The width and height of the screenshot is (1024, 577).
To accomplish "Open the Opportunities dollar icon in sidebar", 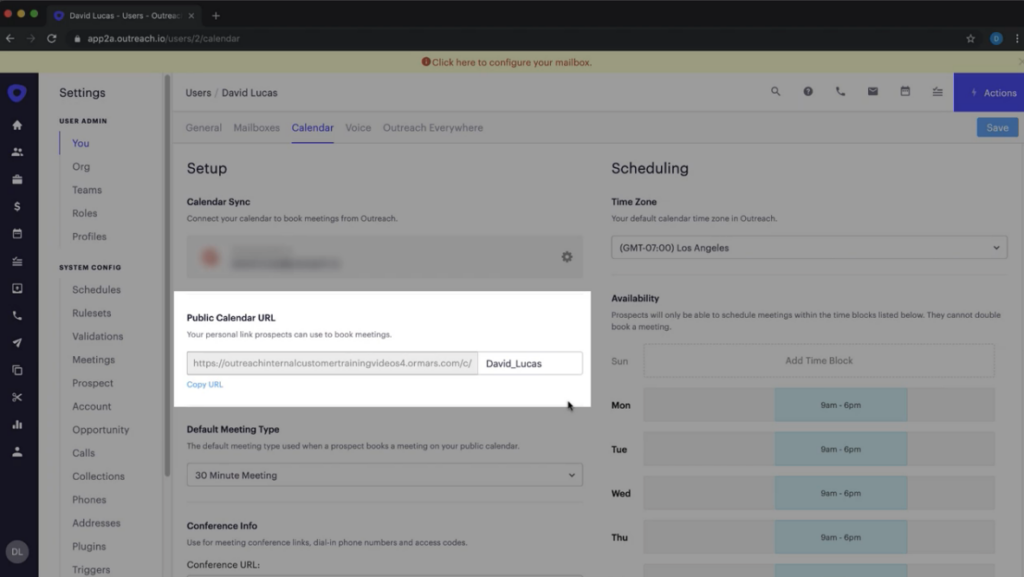I will click(x=17, y=206).
